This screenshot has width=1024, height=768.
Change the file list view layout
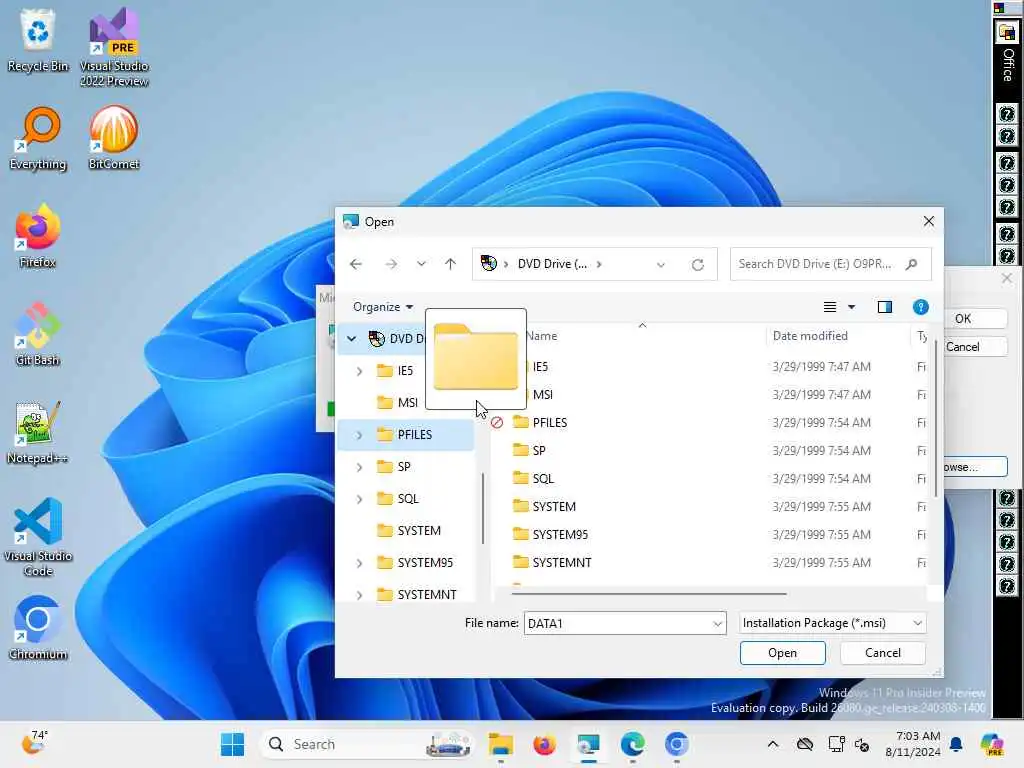(830, 307)
